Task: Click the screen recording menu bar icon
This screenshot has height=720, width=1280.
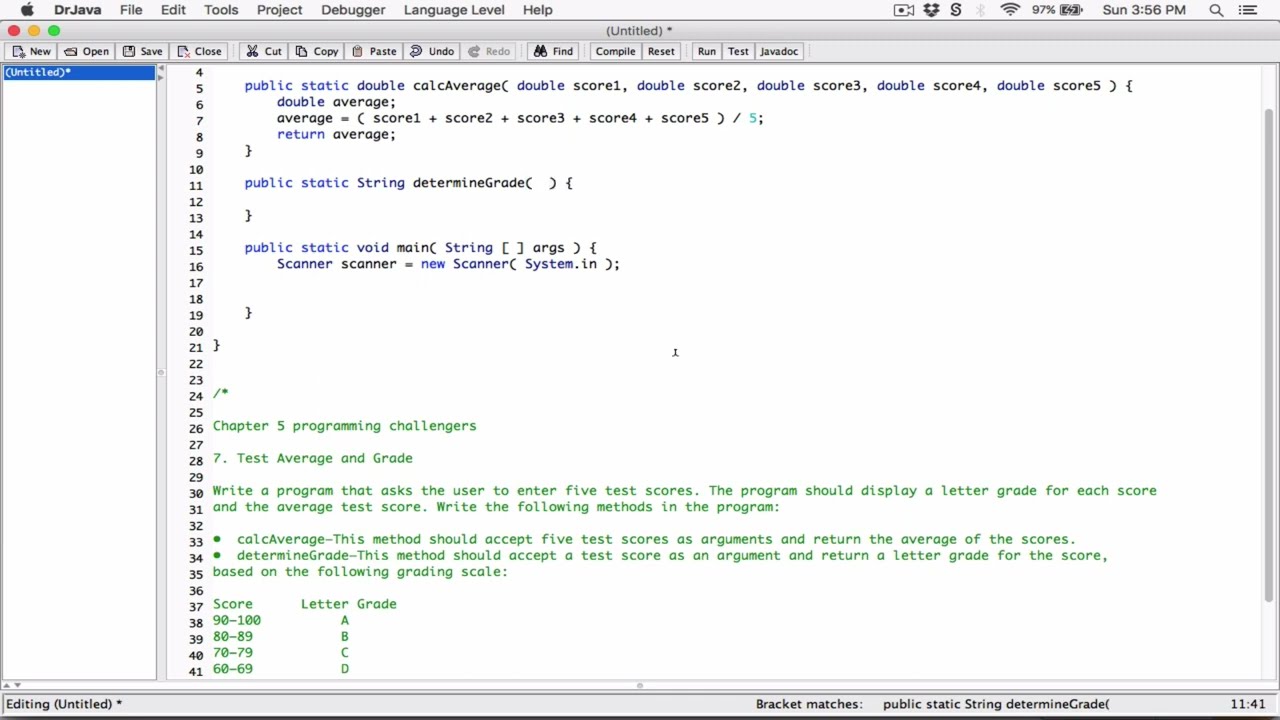Action: [x=904, y=10]
